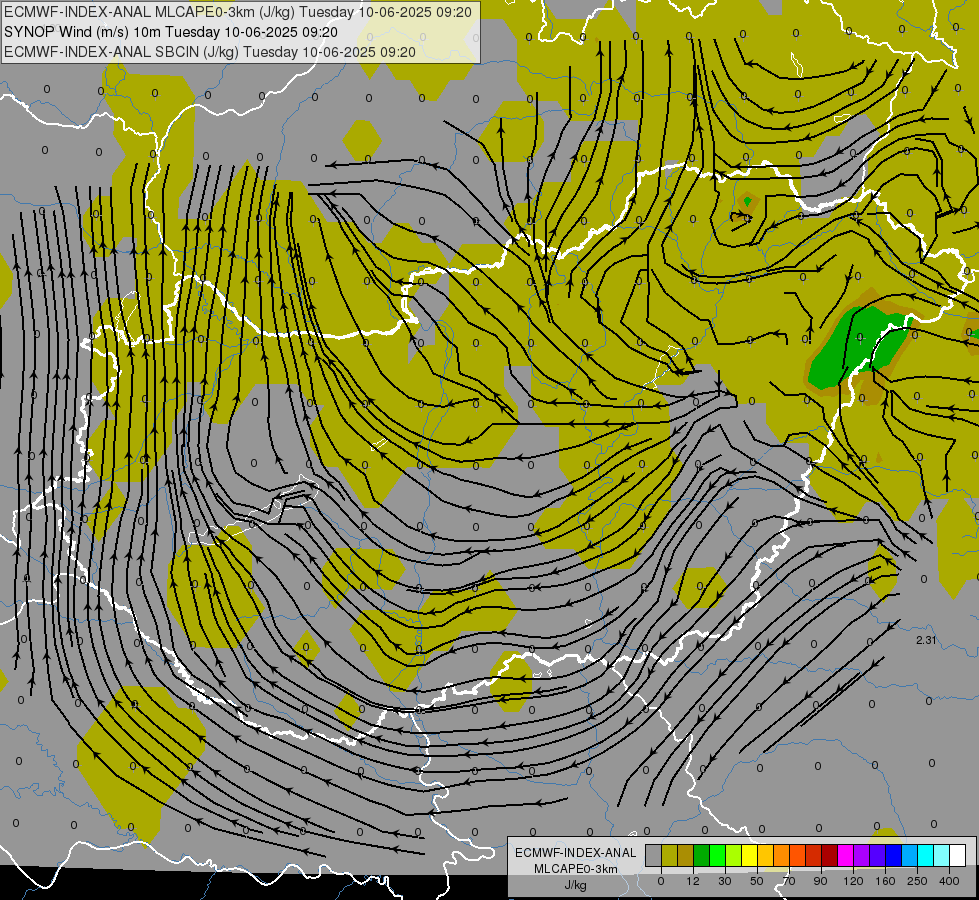Screen dimensions: 979x900
Task: Click the dark red swatch in the legend
Action: (x=830, y=856)
